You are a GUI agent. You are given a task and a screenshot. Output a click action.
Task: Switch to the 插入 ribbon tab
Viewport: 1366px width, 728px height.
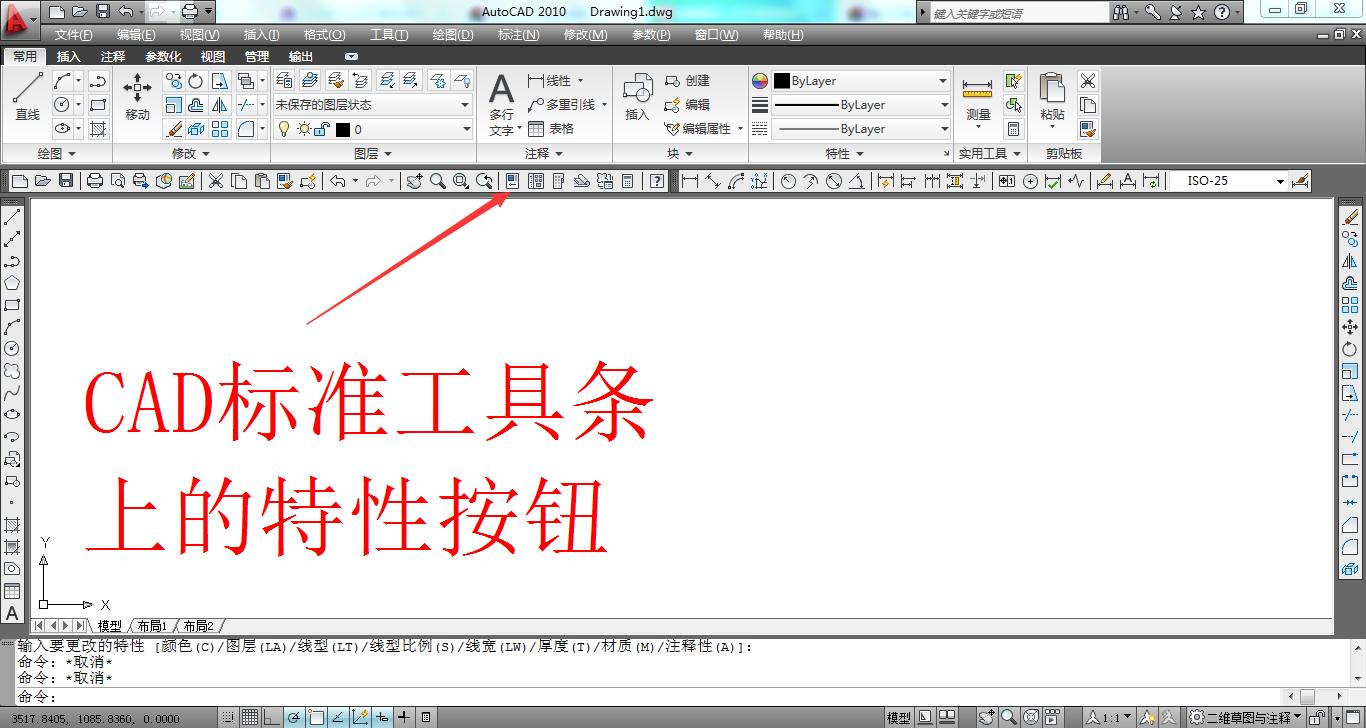[69, 56]
